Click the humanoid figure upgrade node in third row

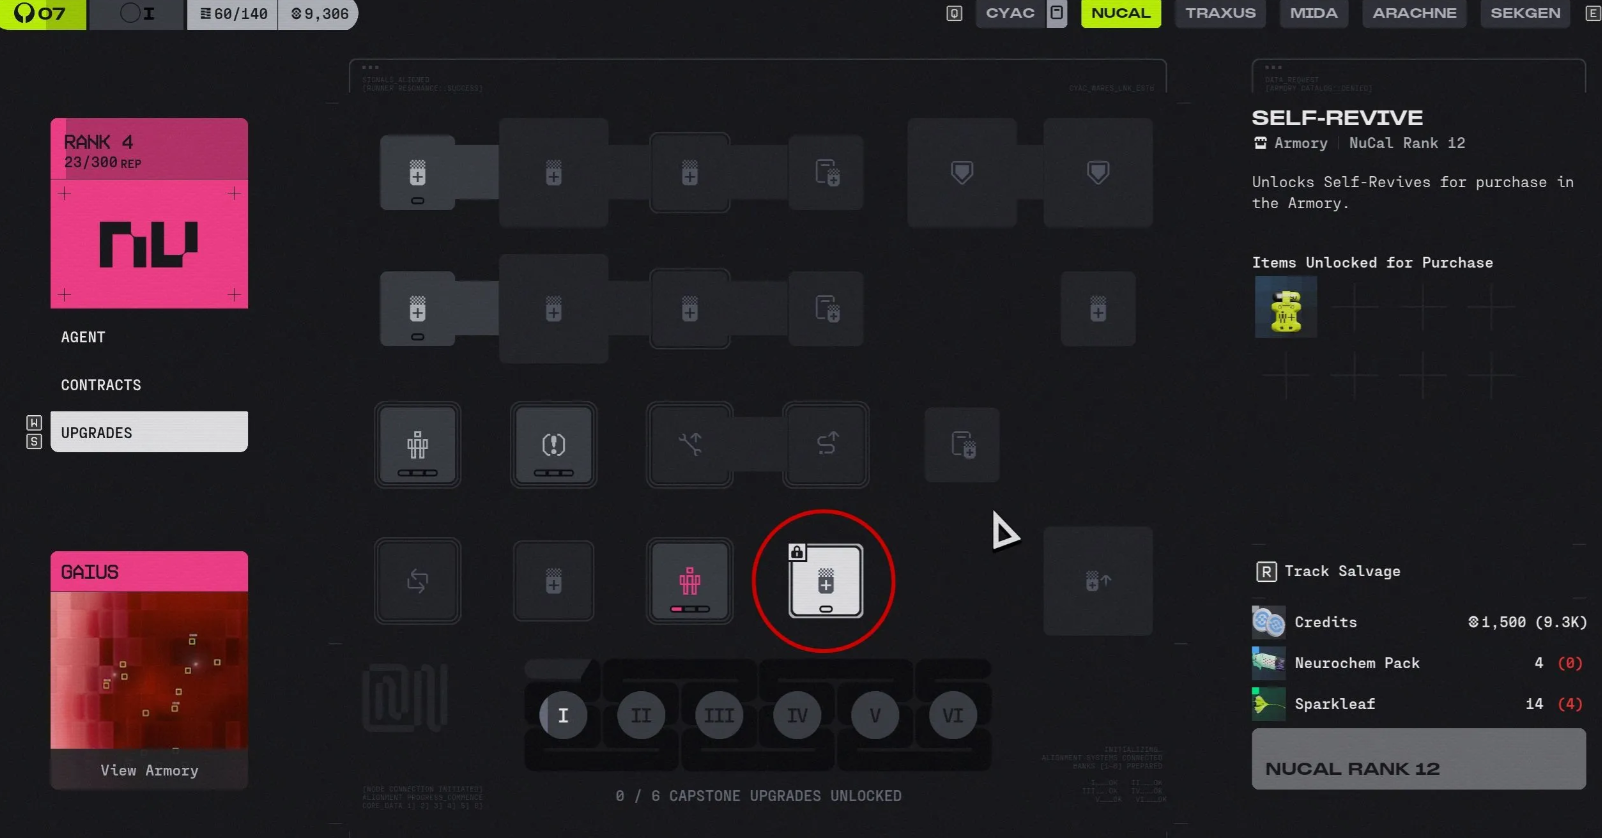point(417,445)
